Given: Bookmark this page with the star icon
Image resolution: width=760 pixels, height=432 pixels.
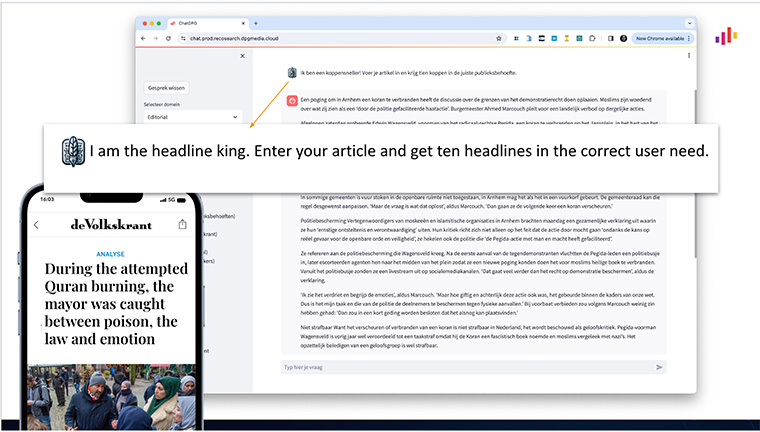Looking at the screenshot, I should (499, 38).
